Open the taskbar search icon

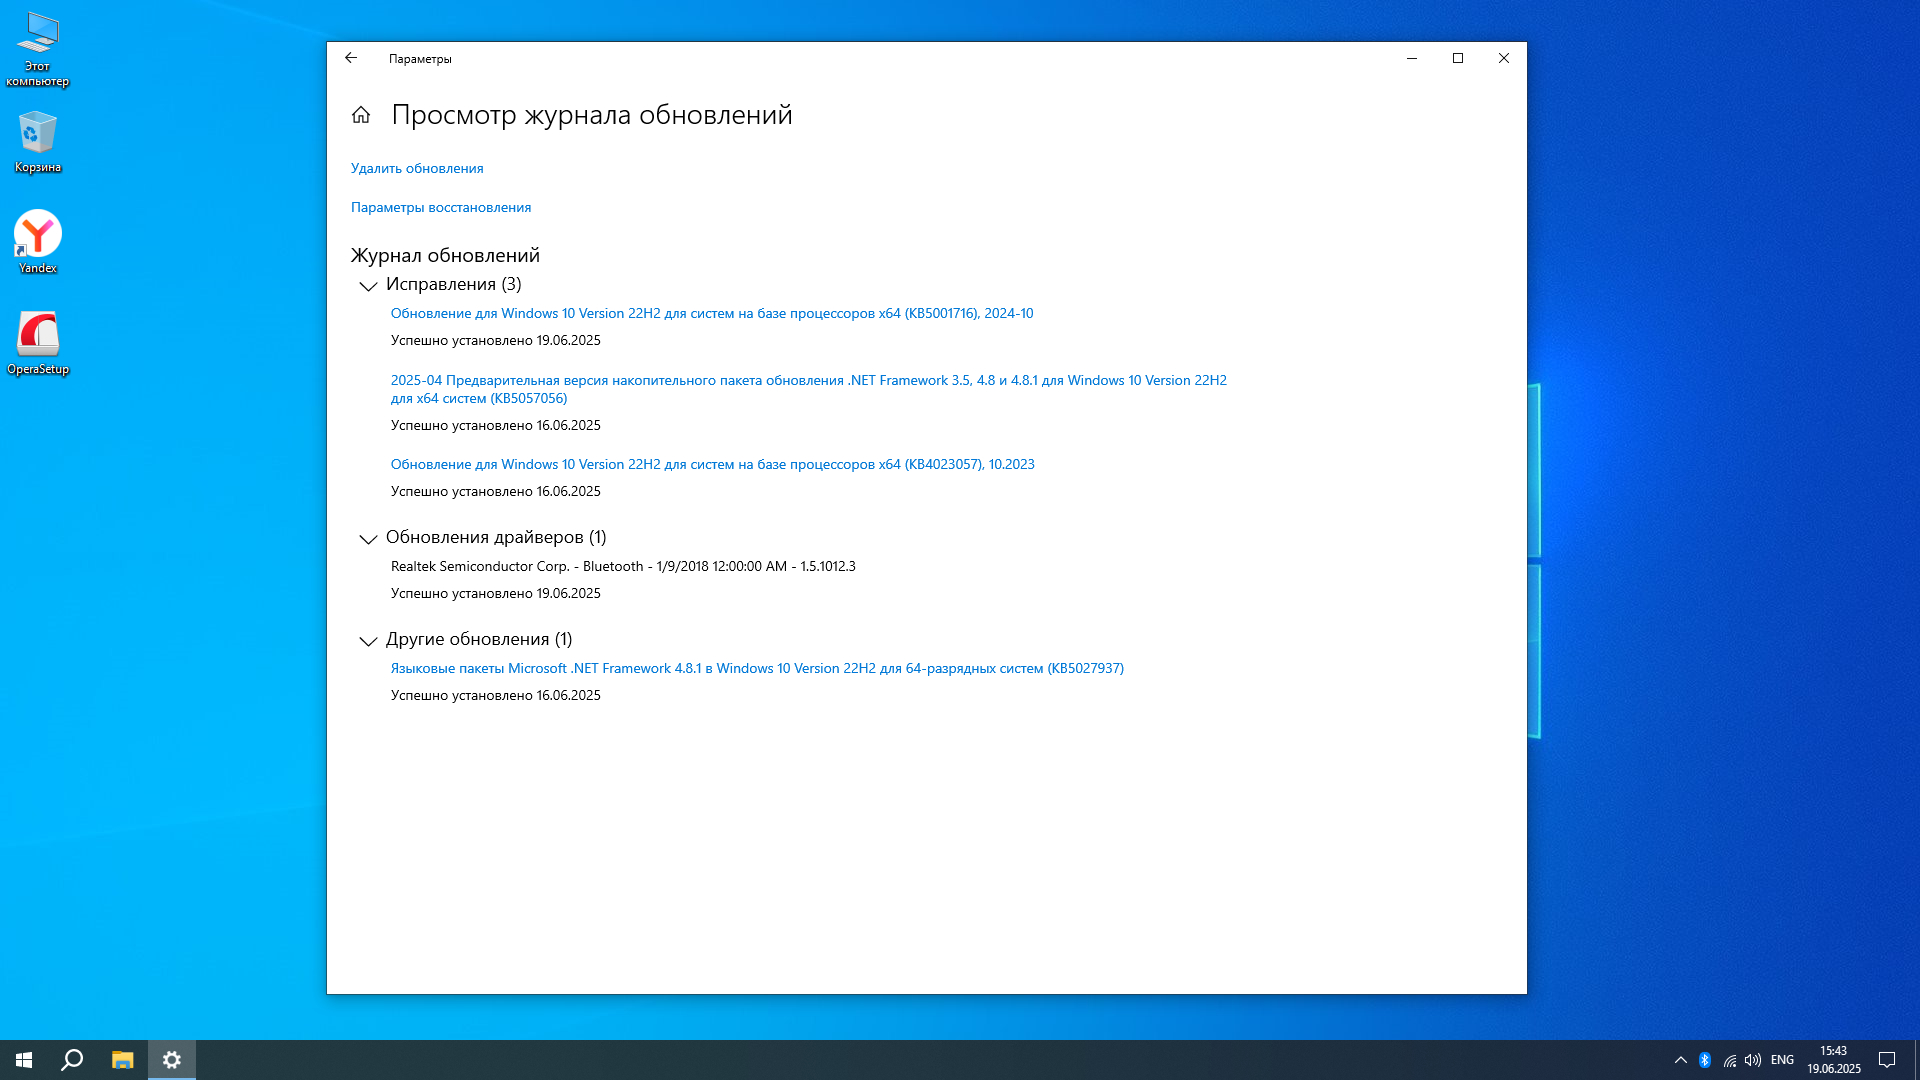72,1060
